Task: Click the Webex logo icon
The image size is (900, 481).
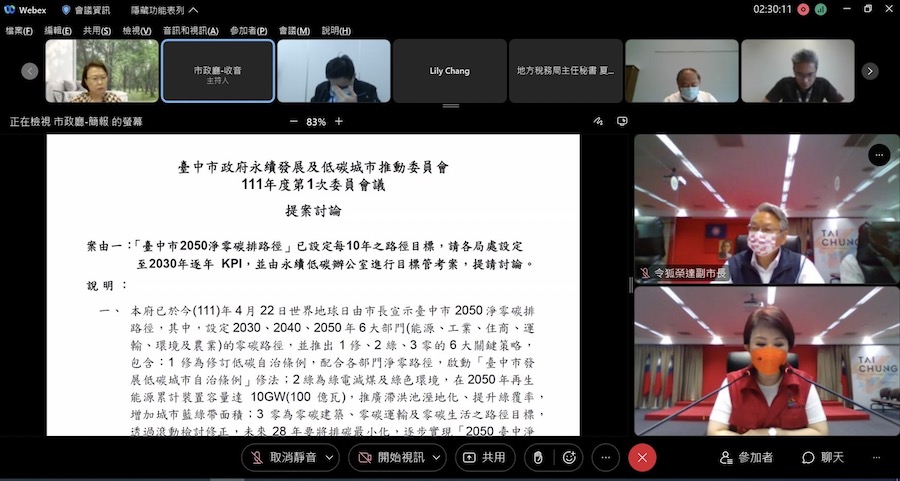Action: 10,10
